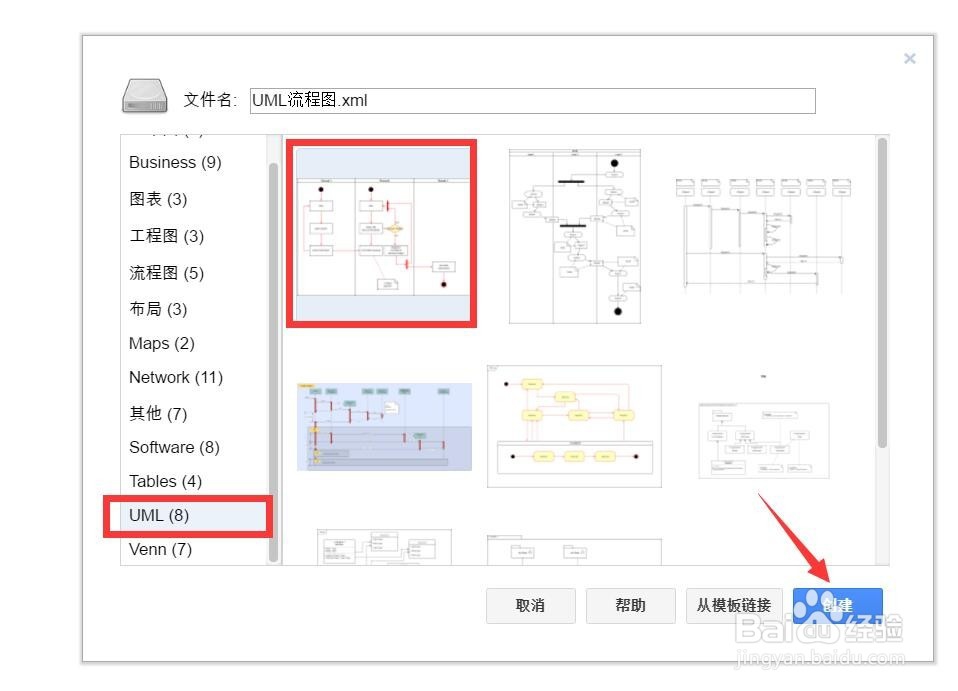Open the vertical swimlane activity diagram template
Screen dimensions: 958x691
573,237
